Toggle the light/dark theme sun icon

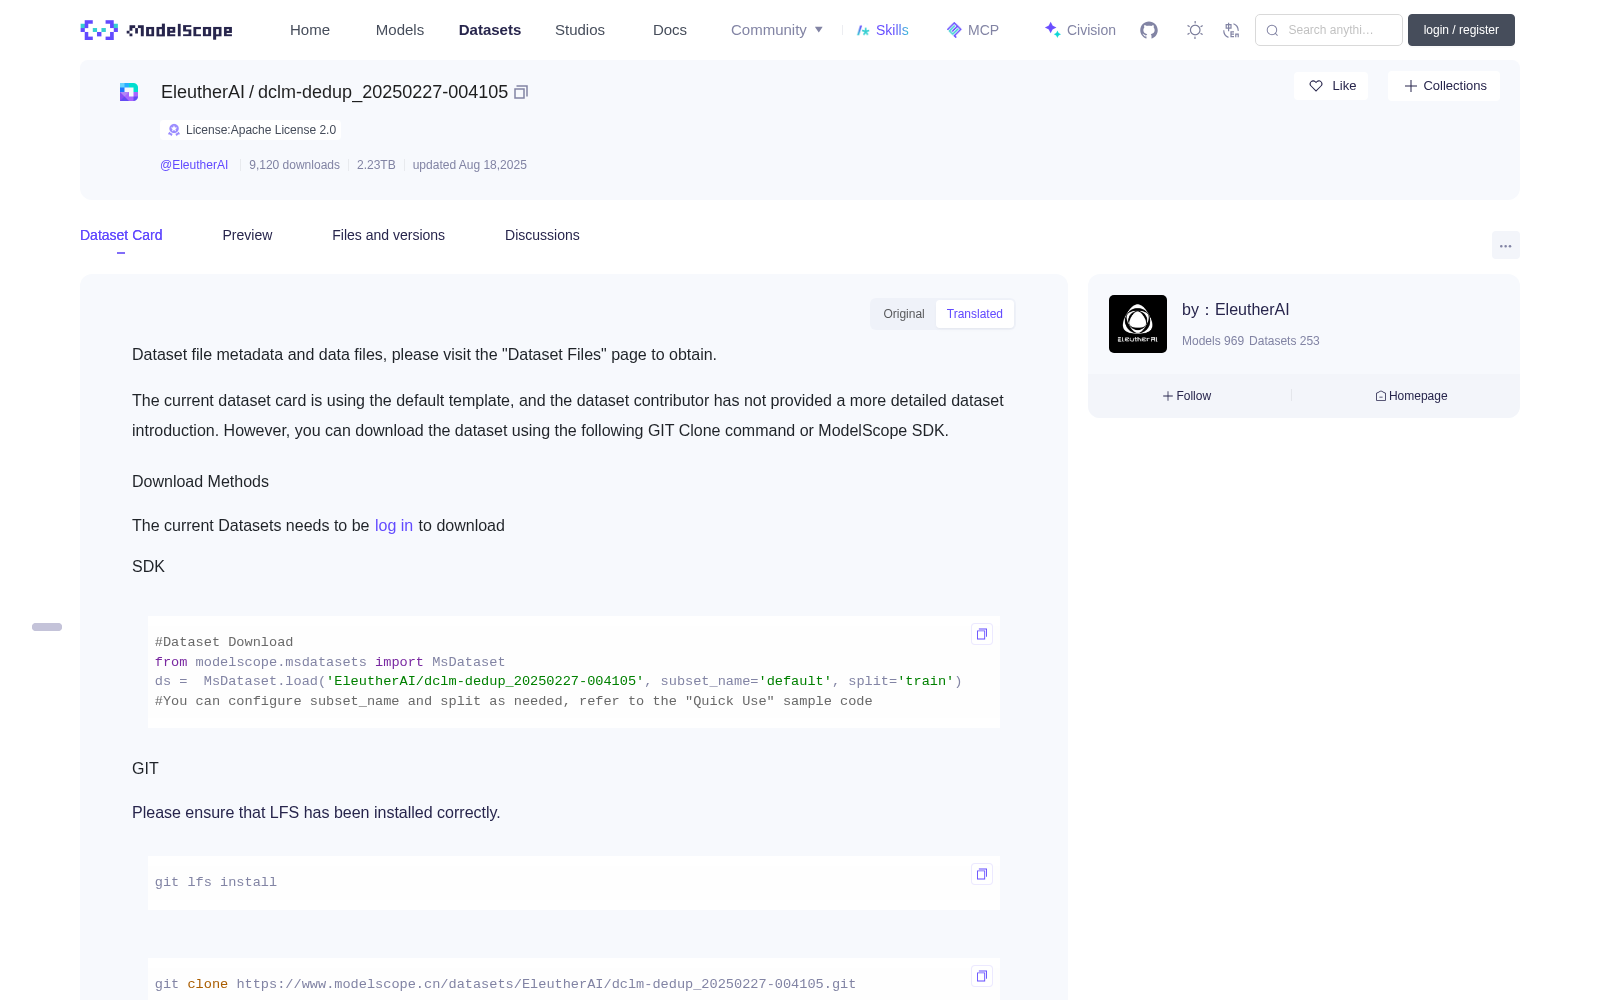click(x=1195, y=30)
